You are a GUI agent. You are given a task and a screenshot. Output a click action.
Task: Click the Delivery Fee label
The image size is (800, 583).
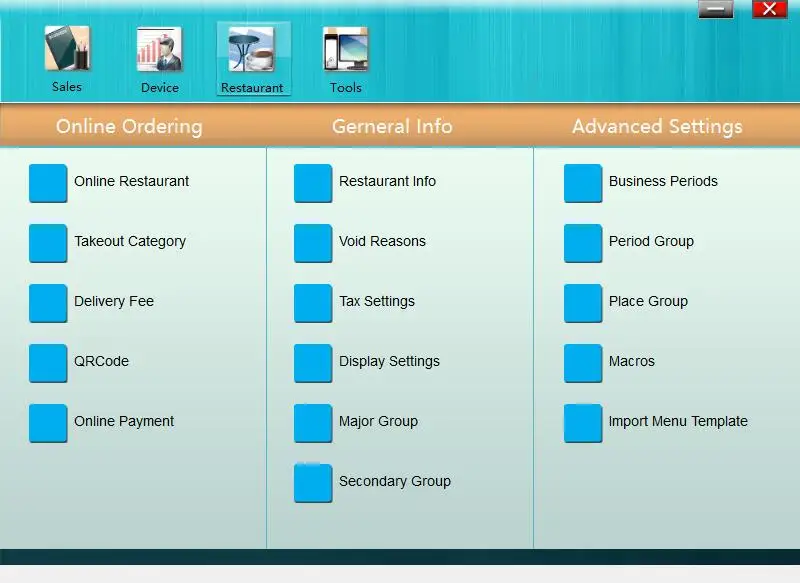tap(114, 301)
